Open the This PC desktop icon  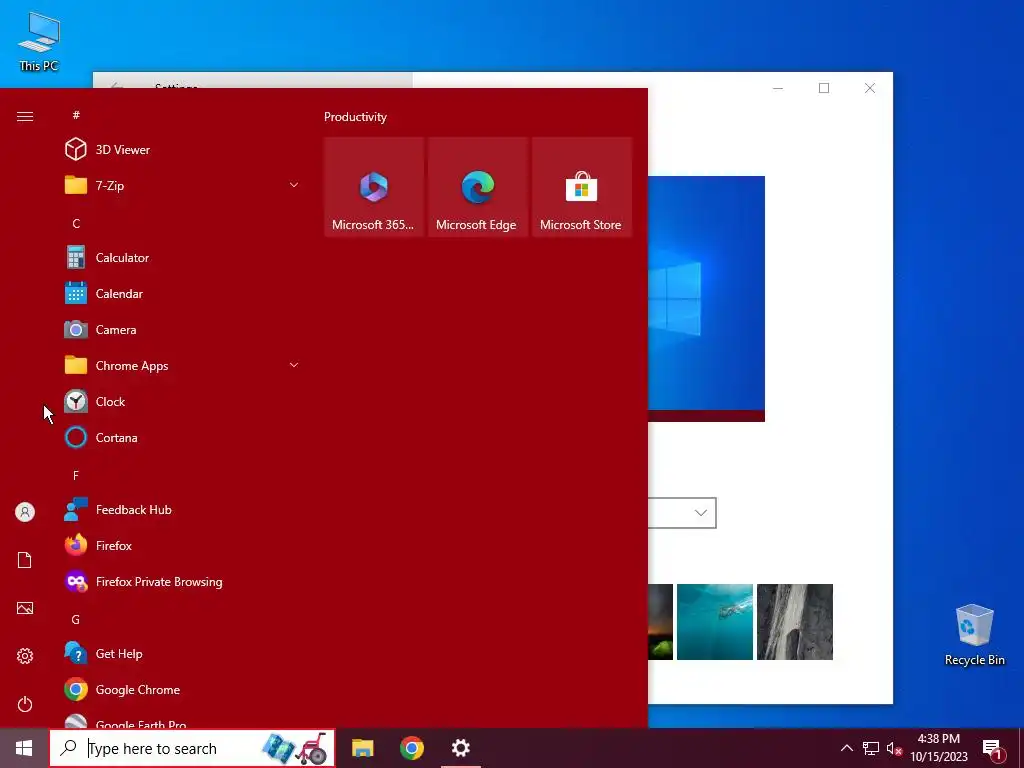pyautogui.click(x=39, y=42)
